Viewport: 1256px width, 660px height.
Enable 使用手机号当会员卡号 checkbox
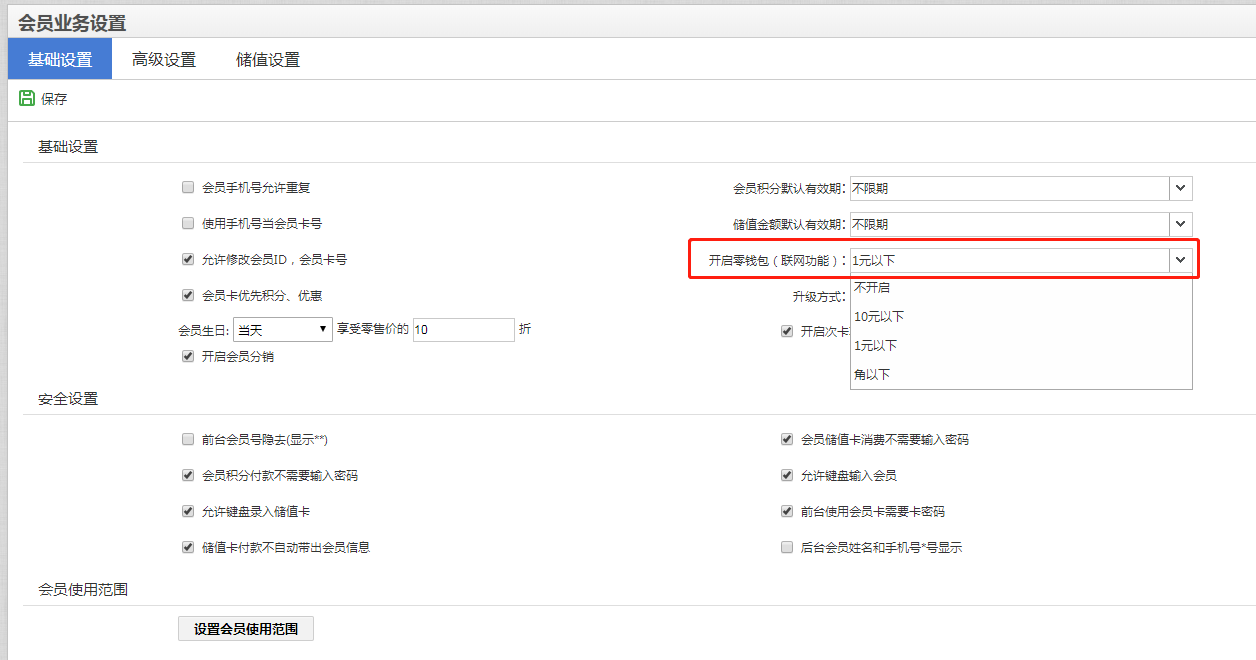click(188, 223)
